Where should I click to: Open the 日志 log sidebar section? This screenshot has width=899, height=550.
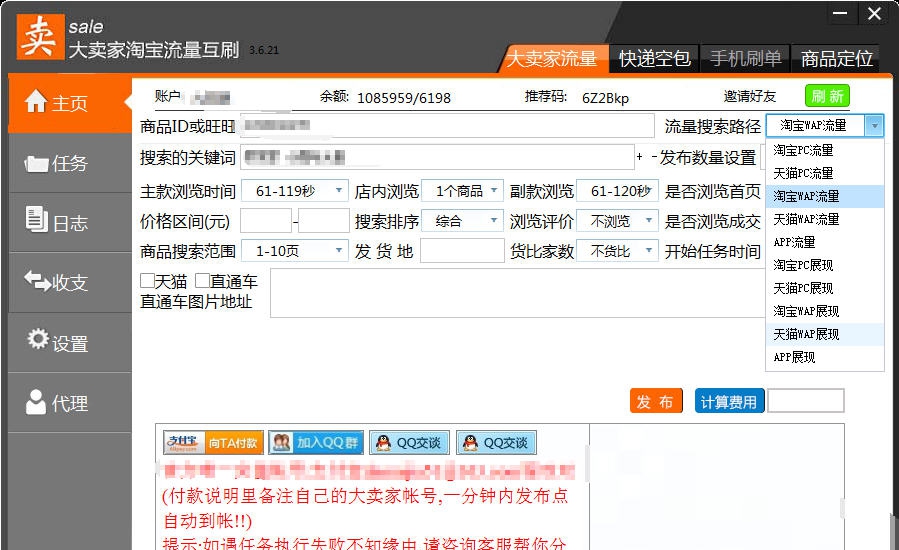70,223
